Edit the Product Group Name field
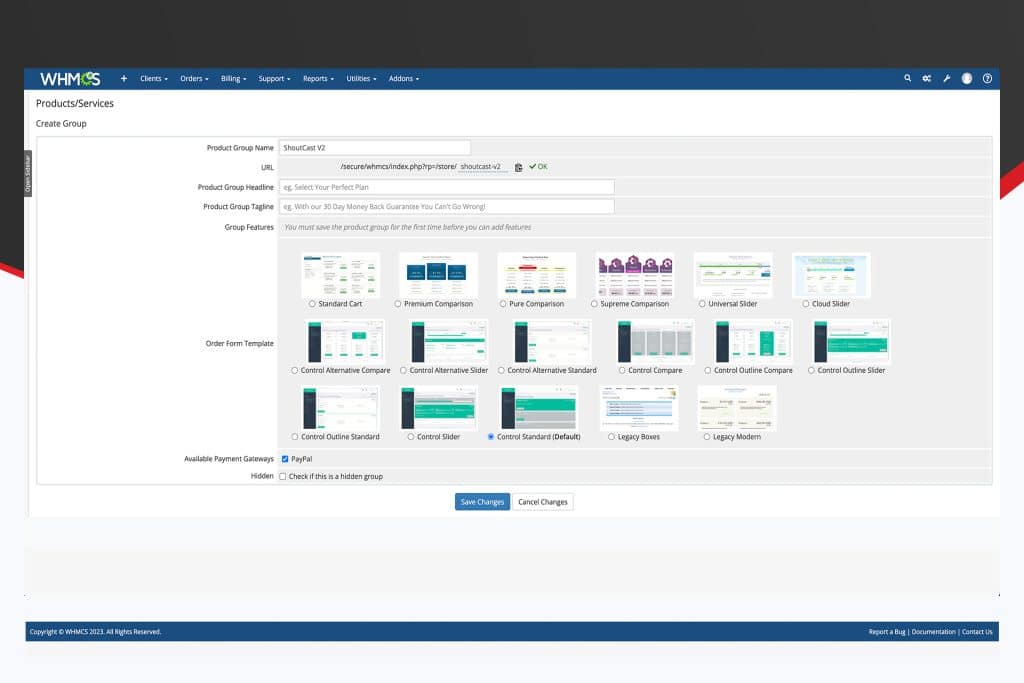The height and width of the screenshot is (683, 1024). [375, 148]
